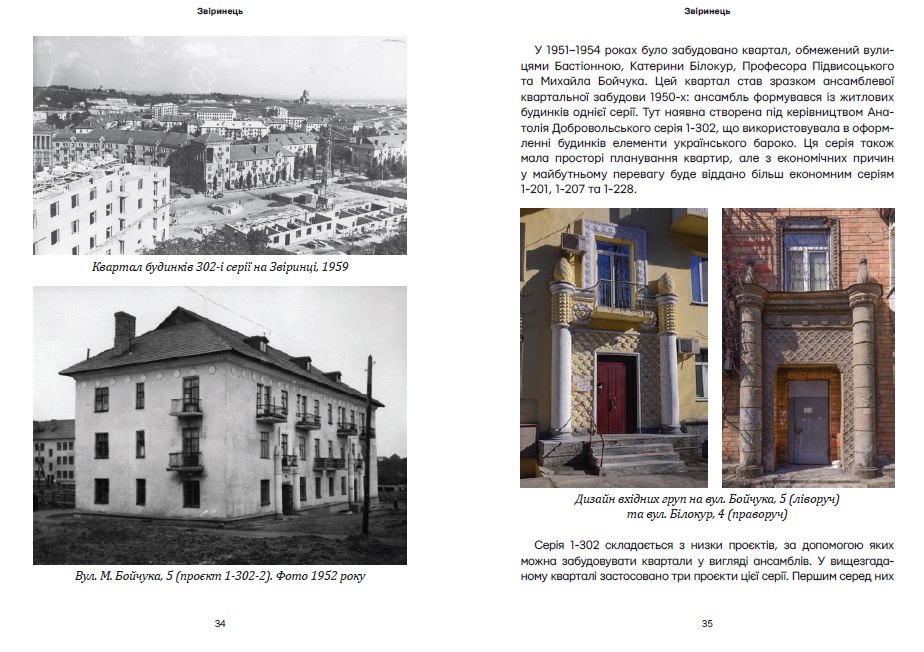Open the black-and-white photo of Boychuka 5 building
Viewport: 924px width, 652px height.
(x=220, y=425)
